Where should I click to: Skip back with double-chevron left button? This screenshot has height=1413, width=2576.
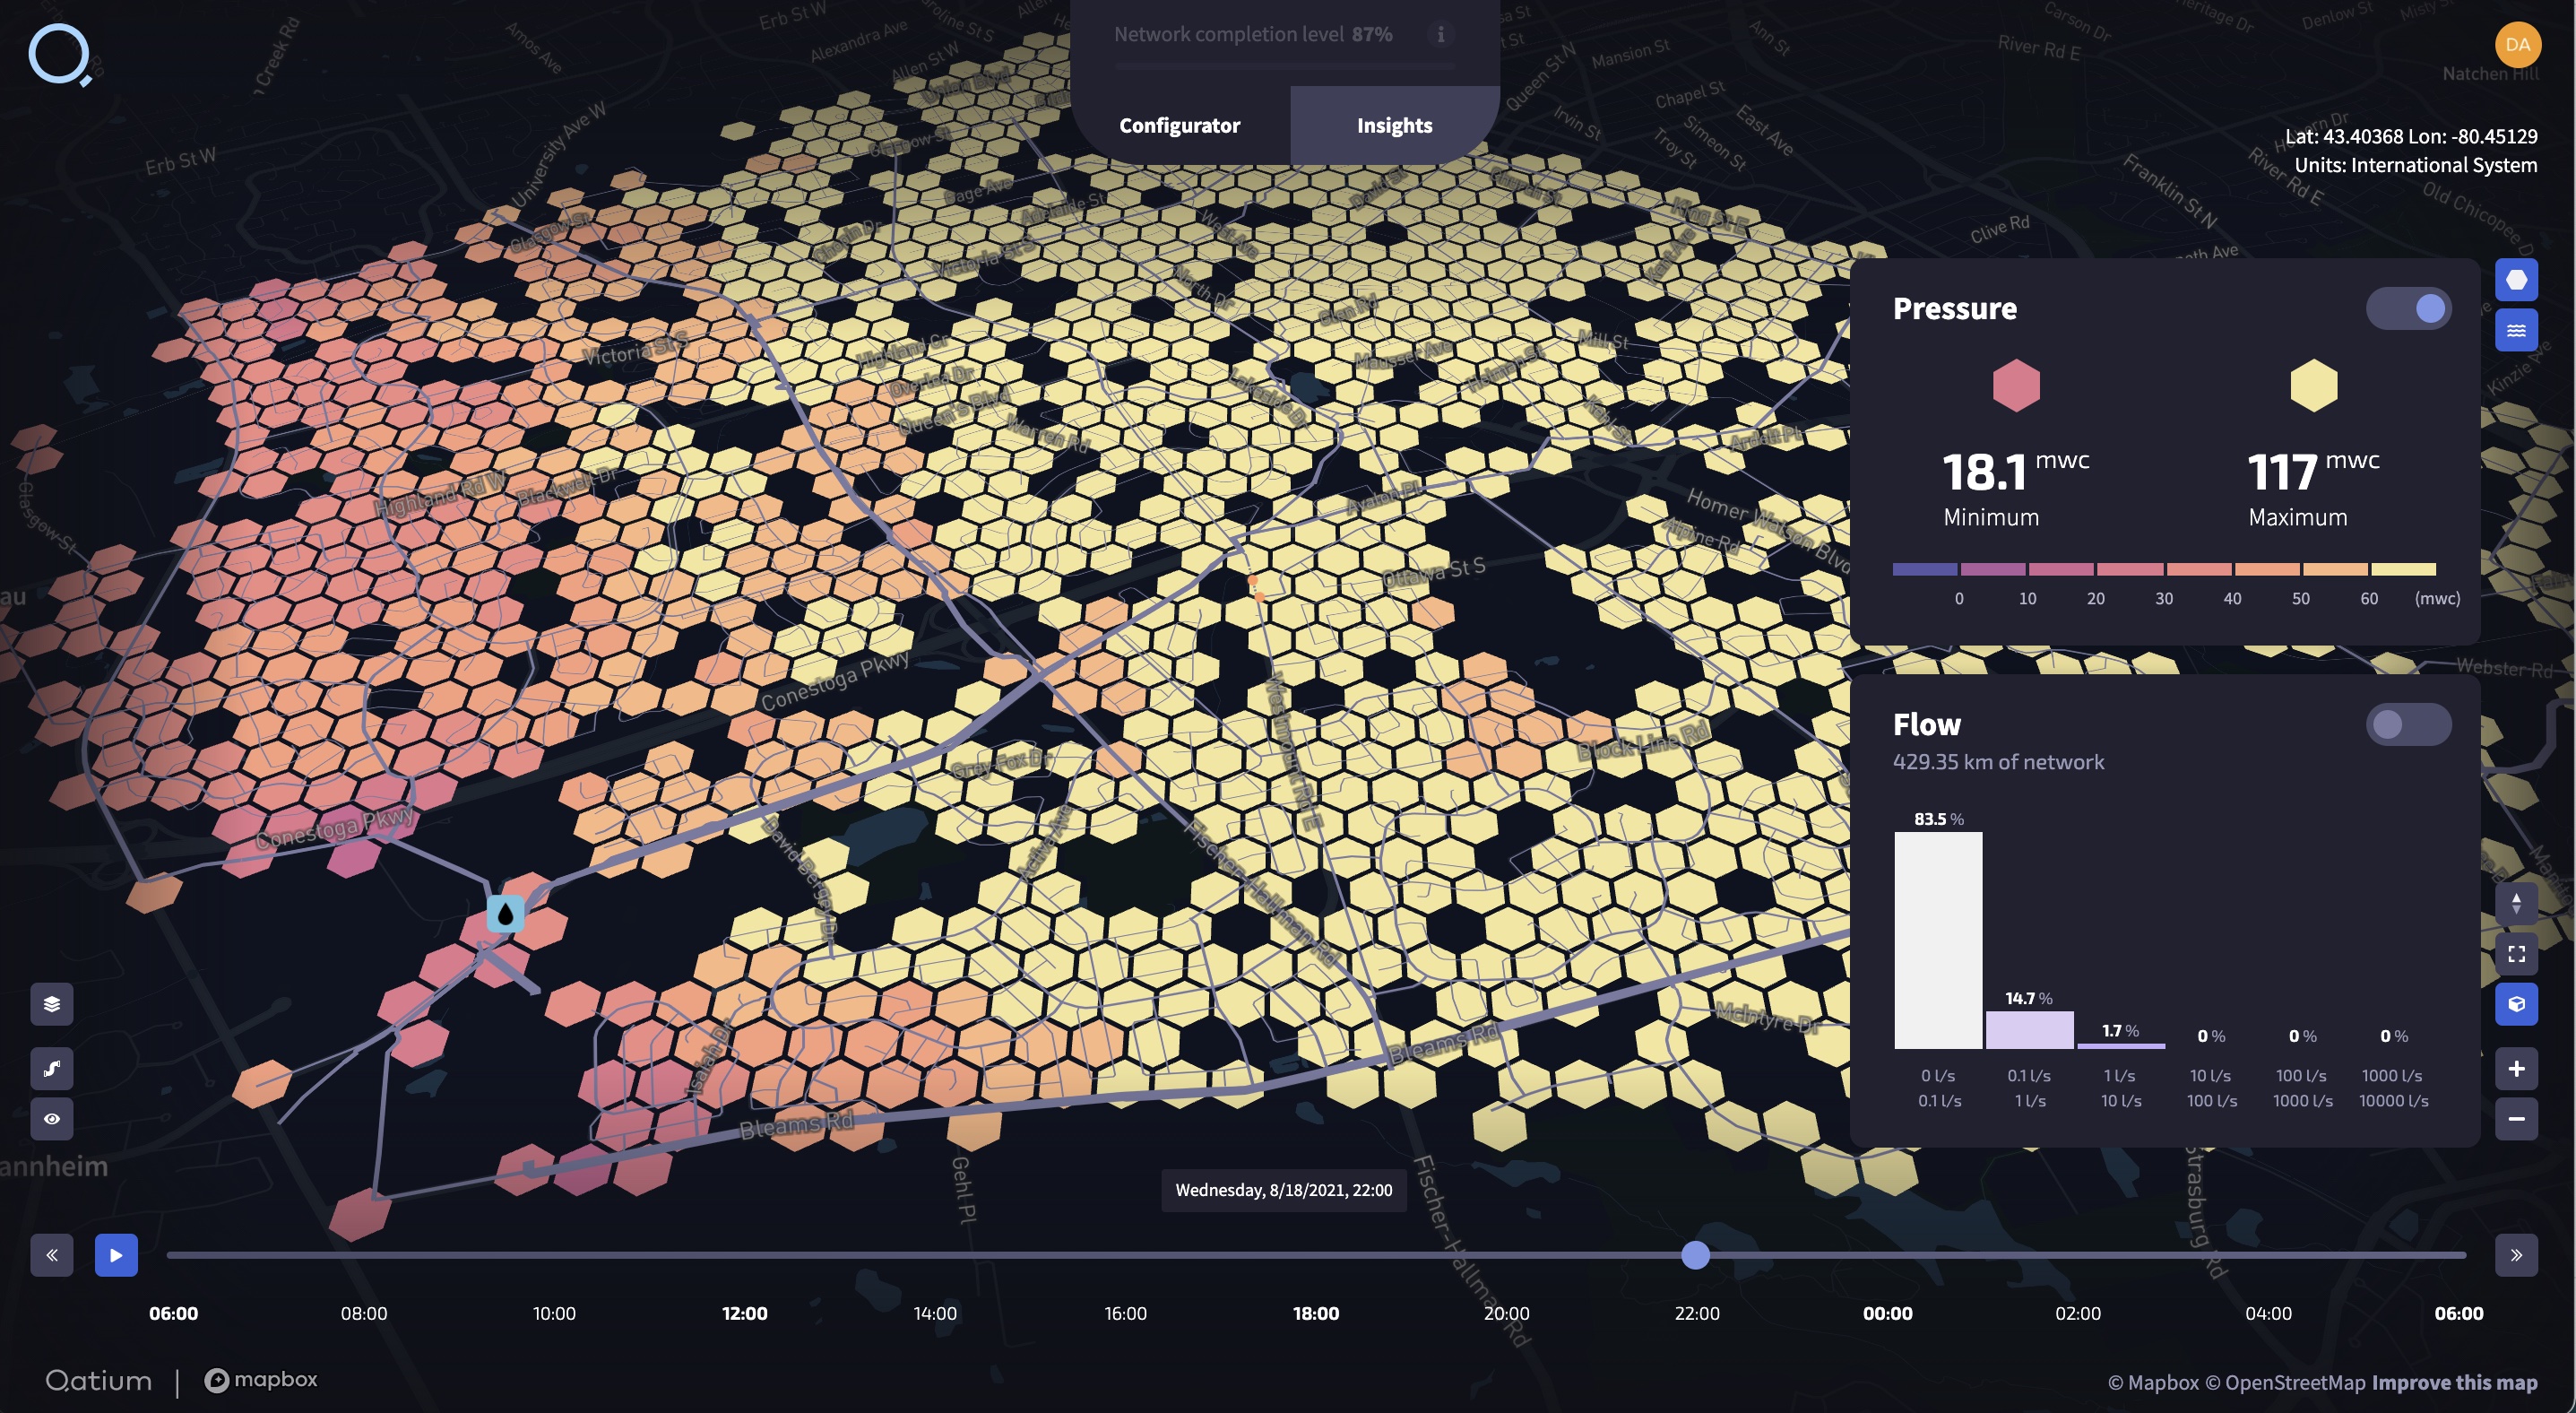[52, 1255]
